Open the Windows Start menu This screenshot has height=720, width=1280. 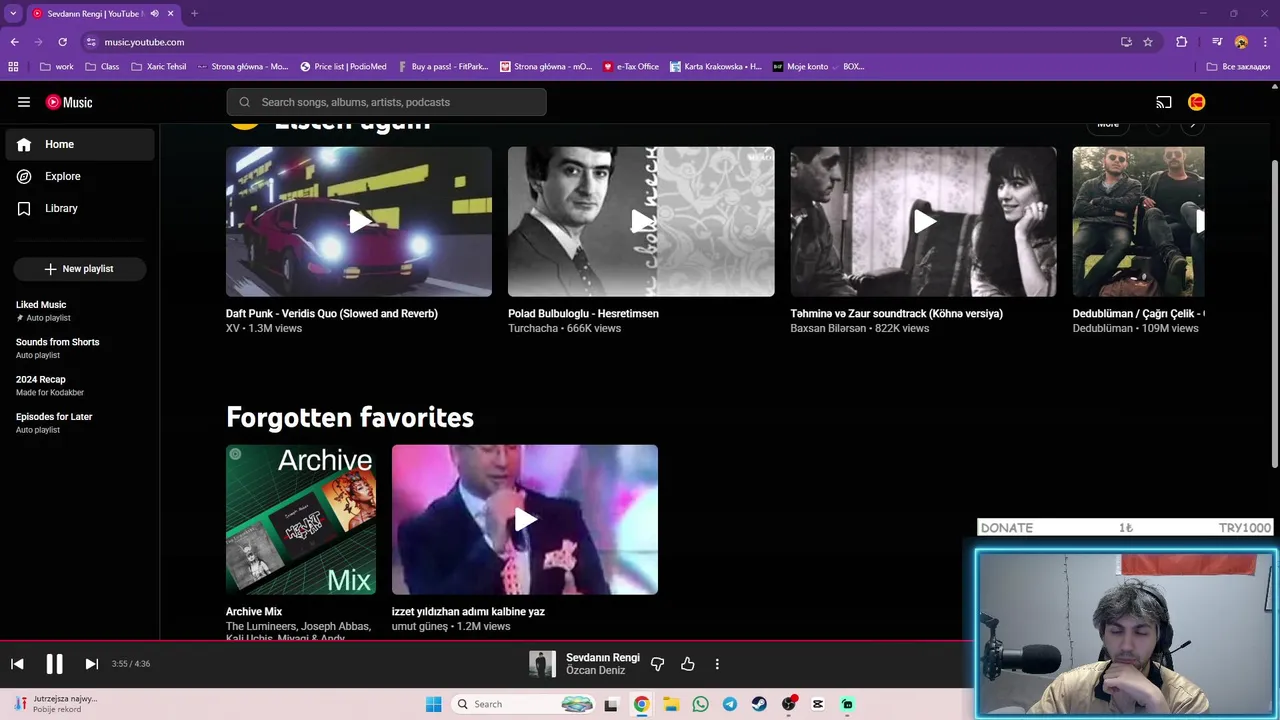(433, 704)
